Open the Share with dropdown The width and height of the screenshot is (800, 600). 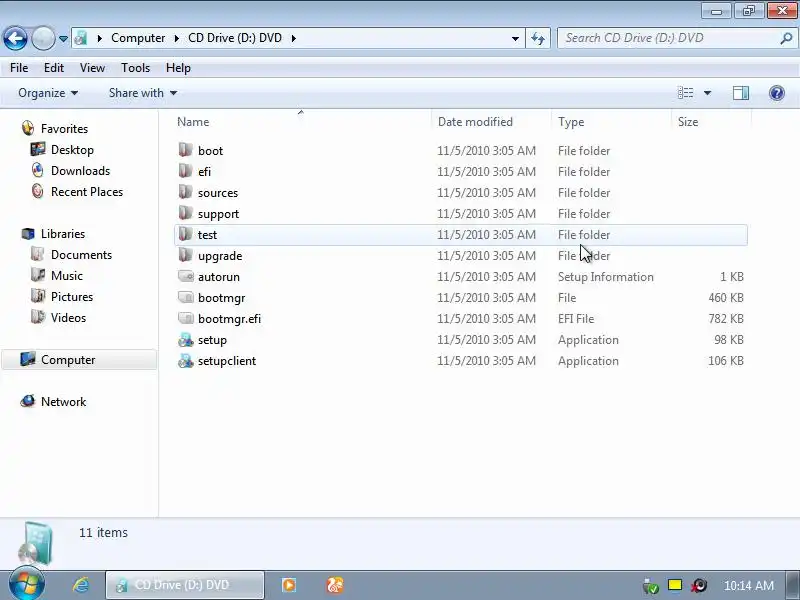coord(143,93)
